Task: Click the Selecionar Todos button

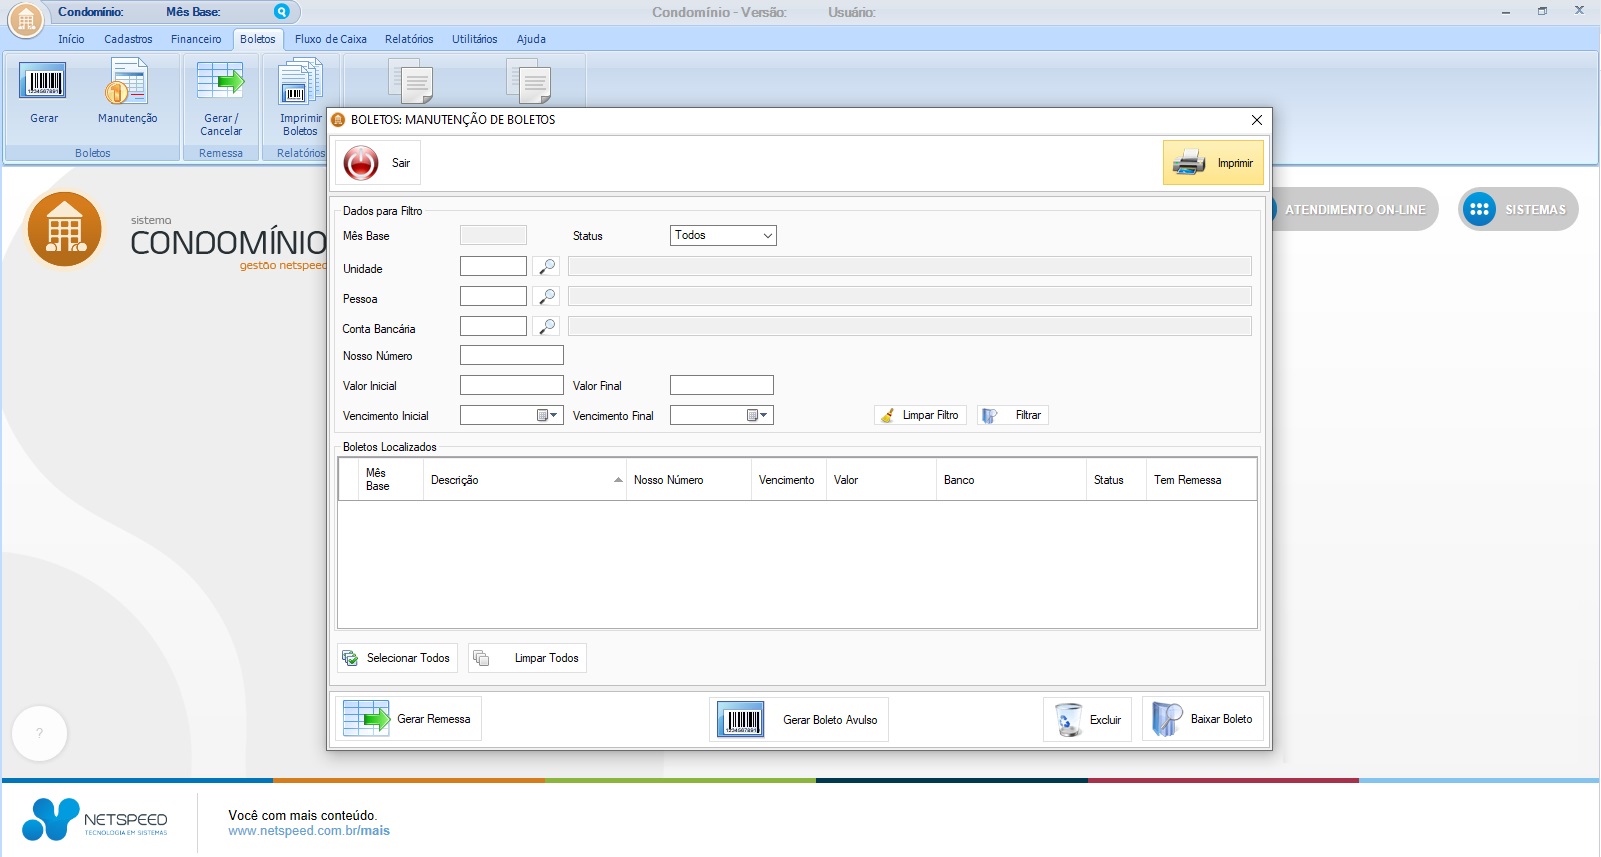Action: click(398, 658)
